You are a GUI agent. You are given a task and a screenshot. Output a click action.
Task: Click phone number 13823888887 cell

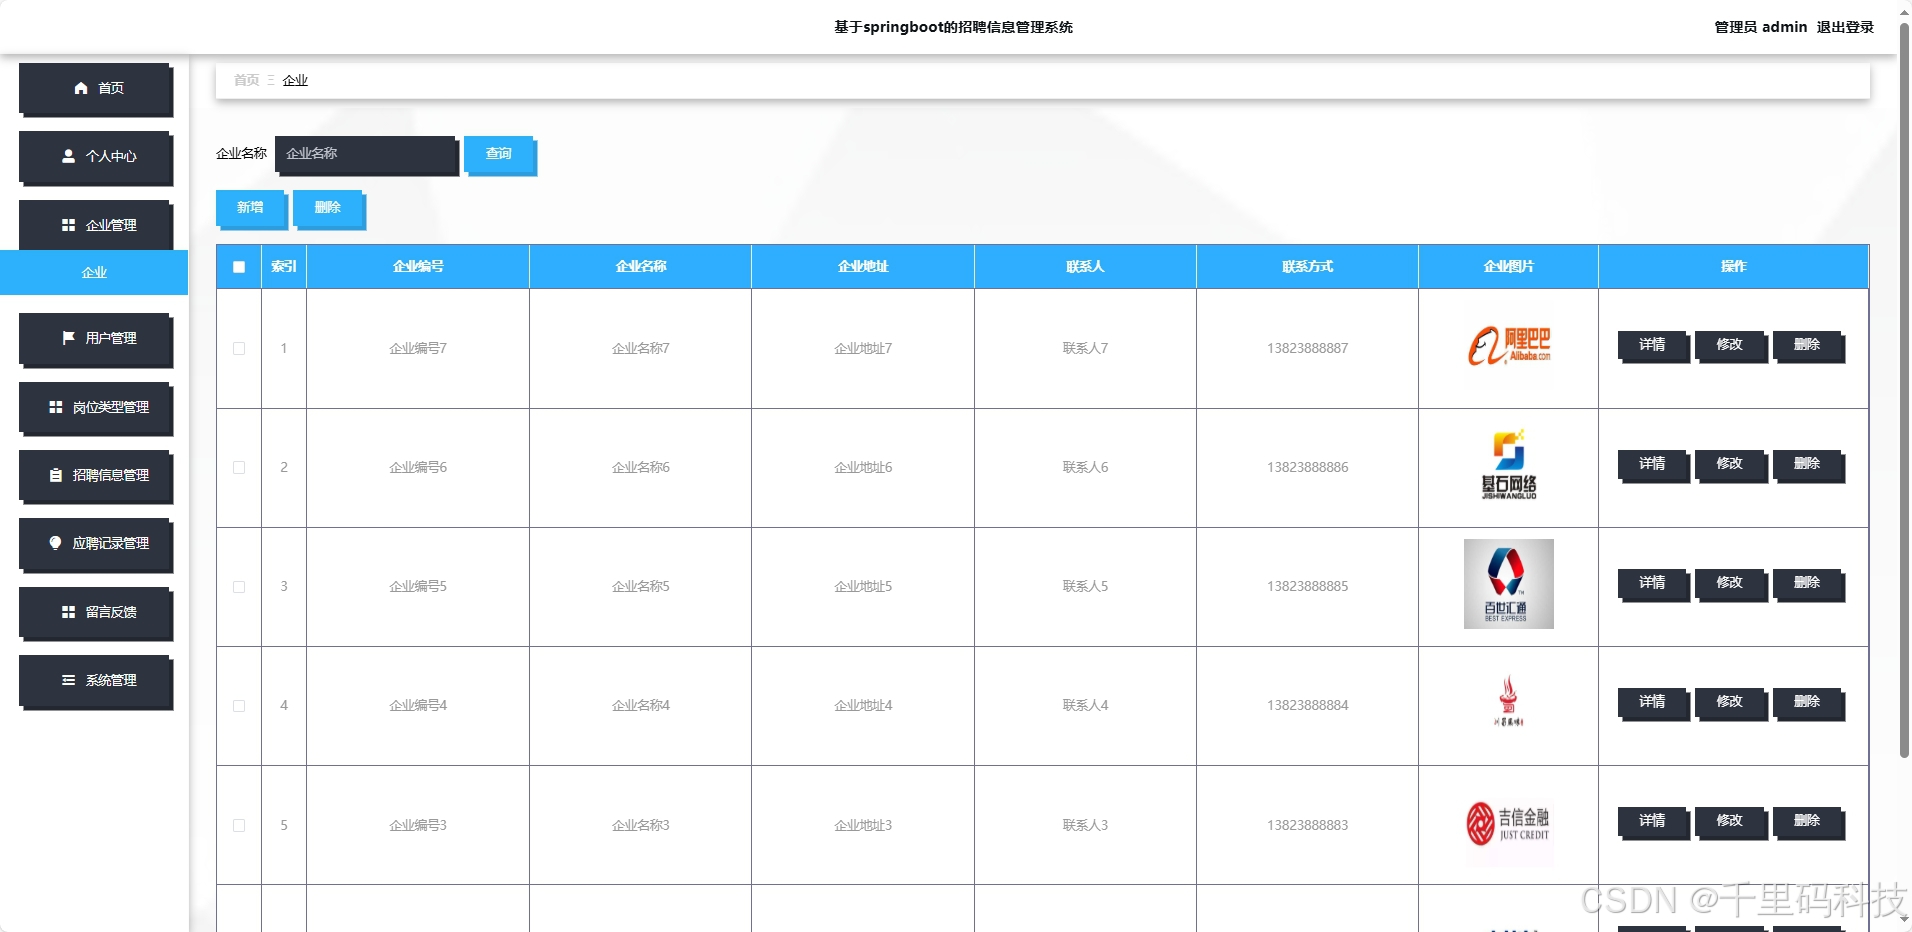coord(1308,348)
